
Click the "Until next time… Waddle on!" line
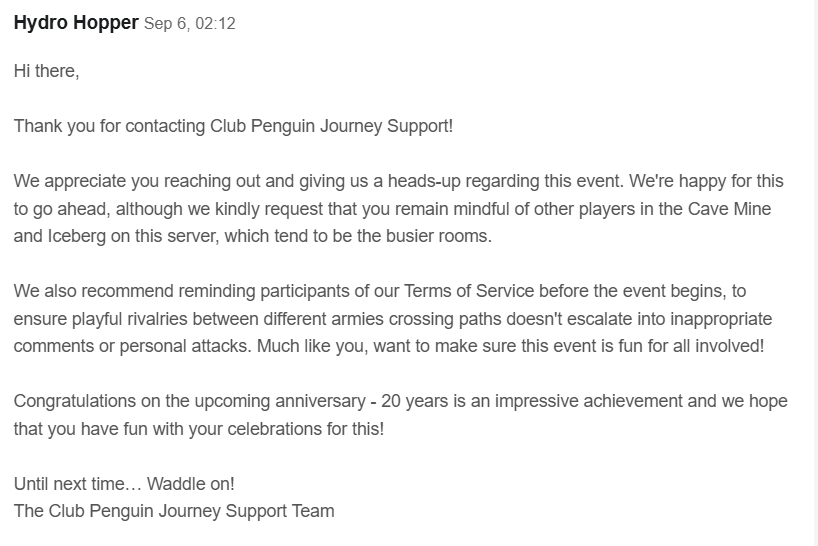124,484
